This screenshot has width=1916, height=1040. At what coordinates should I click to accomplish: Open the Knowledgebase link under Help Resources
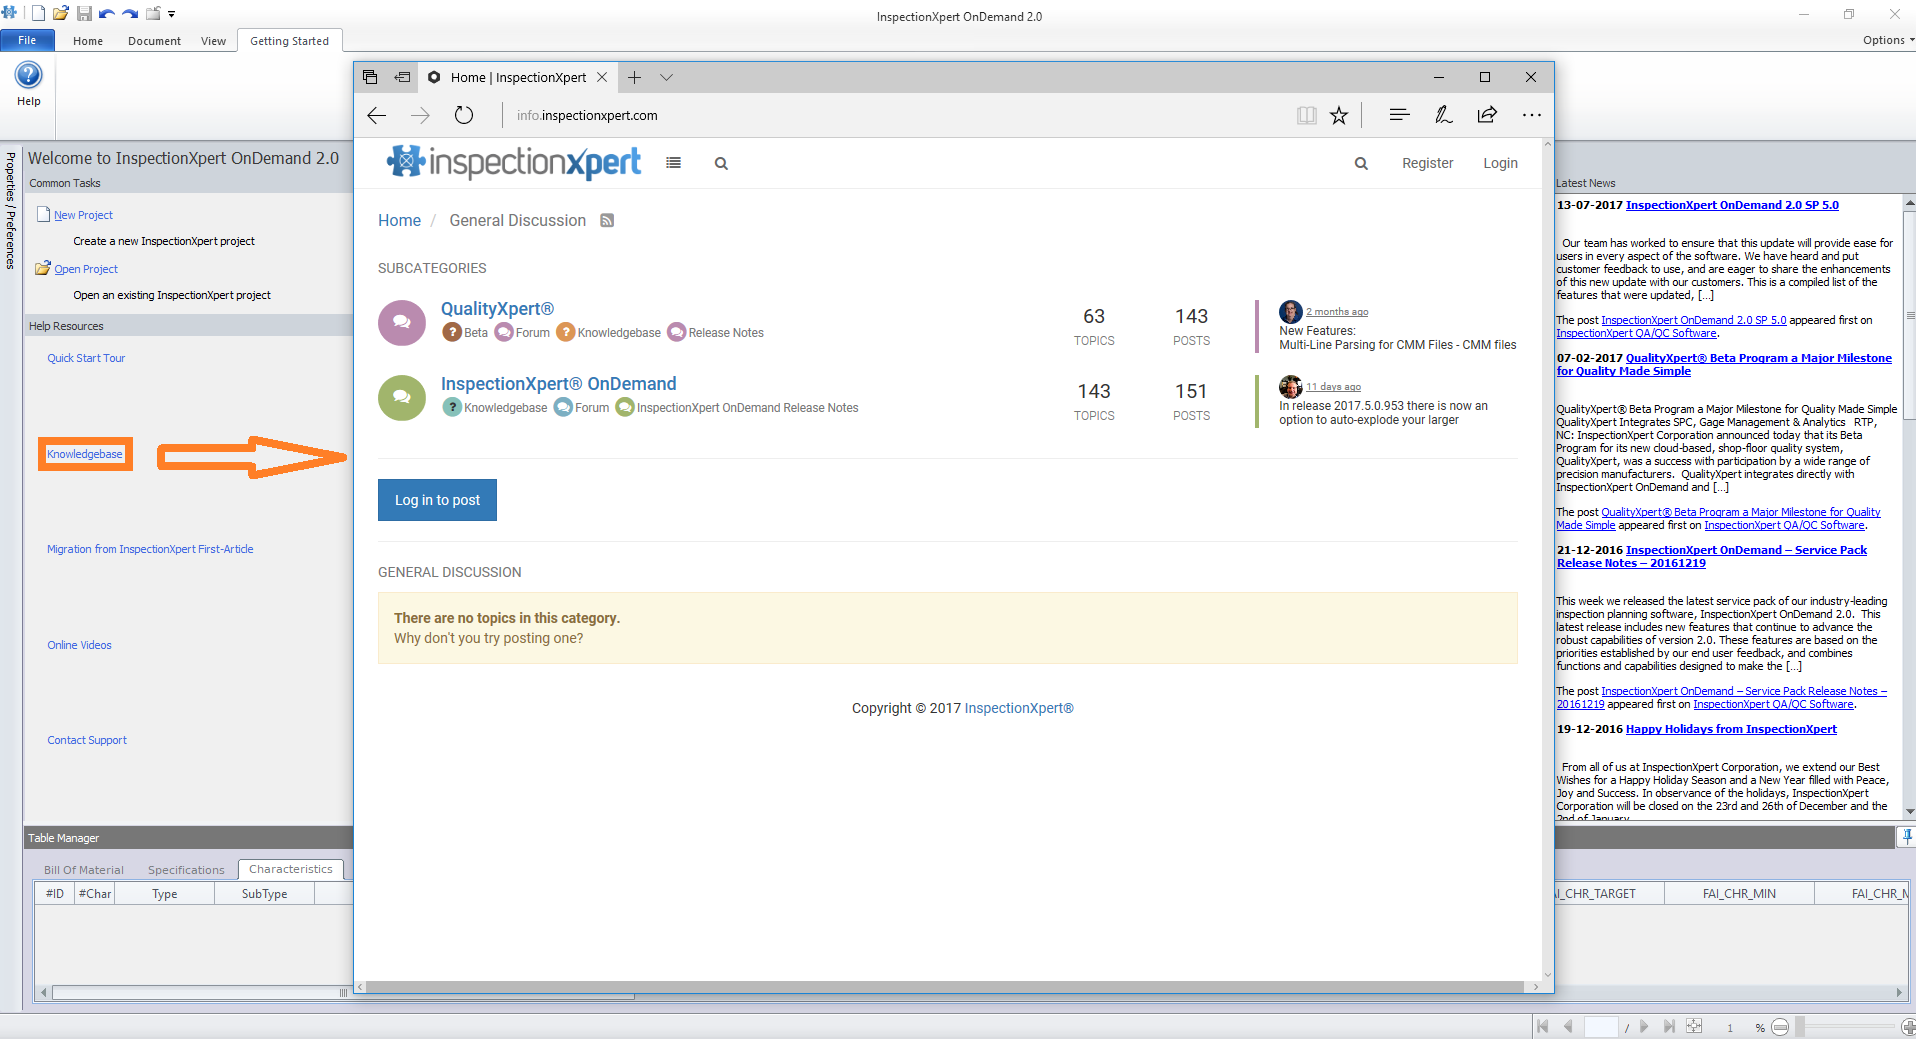coord(85,454)
